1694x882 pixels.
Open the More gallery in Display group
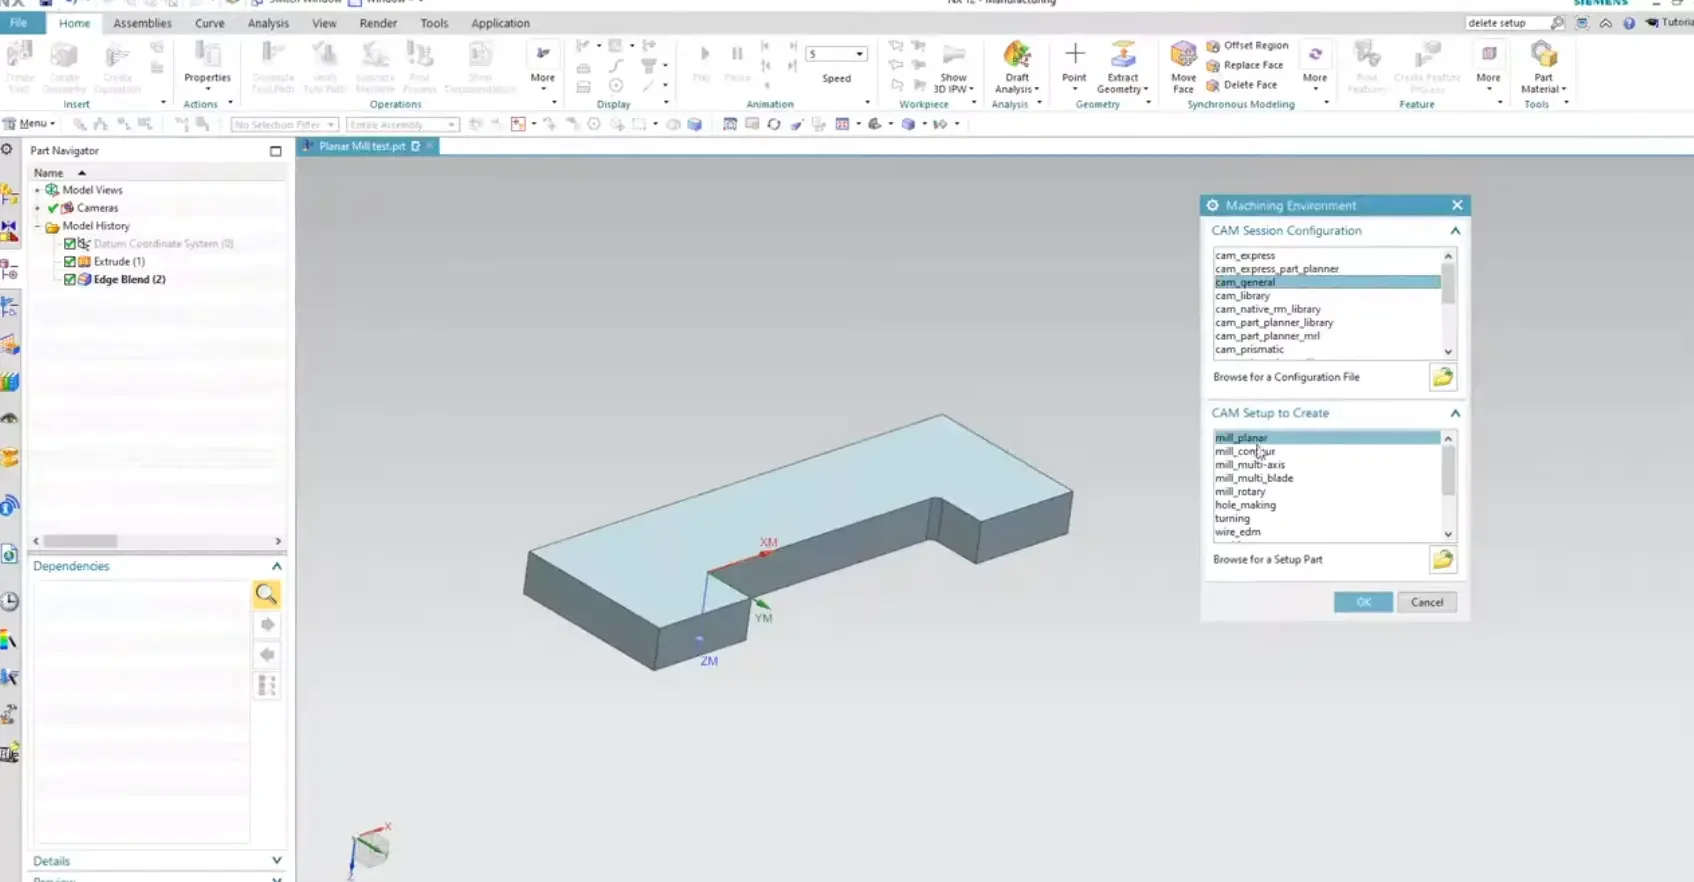[543, 68]
